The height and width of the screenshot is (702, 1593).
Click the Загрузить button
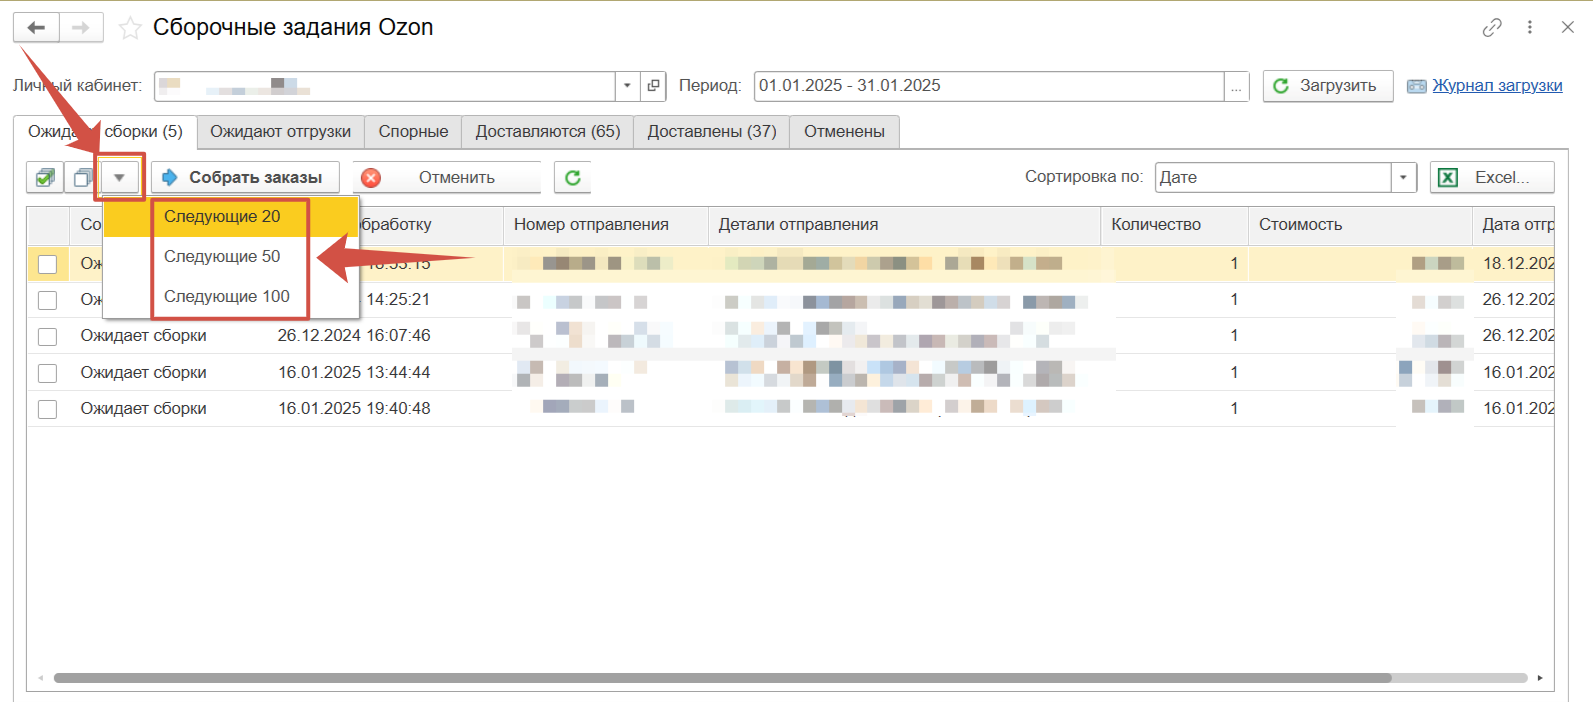pyautogui.click(x=1328, y=86)
